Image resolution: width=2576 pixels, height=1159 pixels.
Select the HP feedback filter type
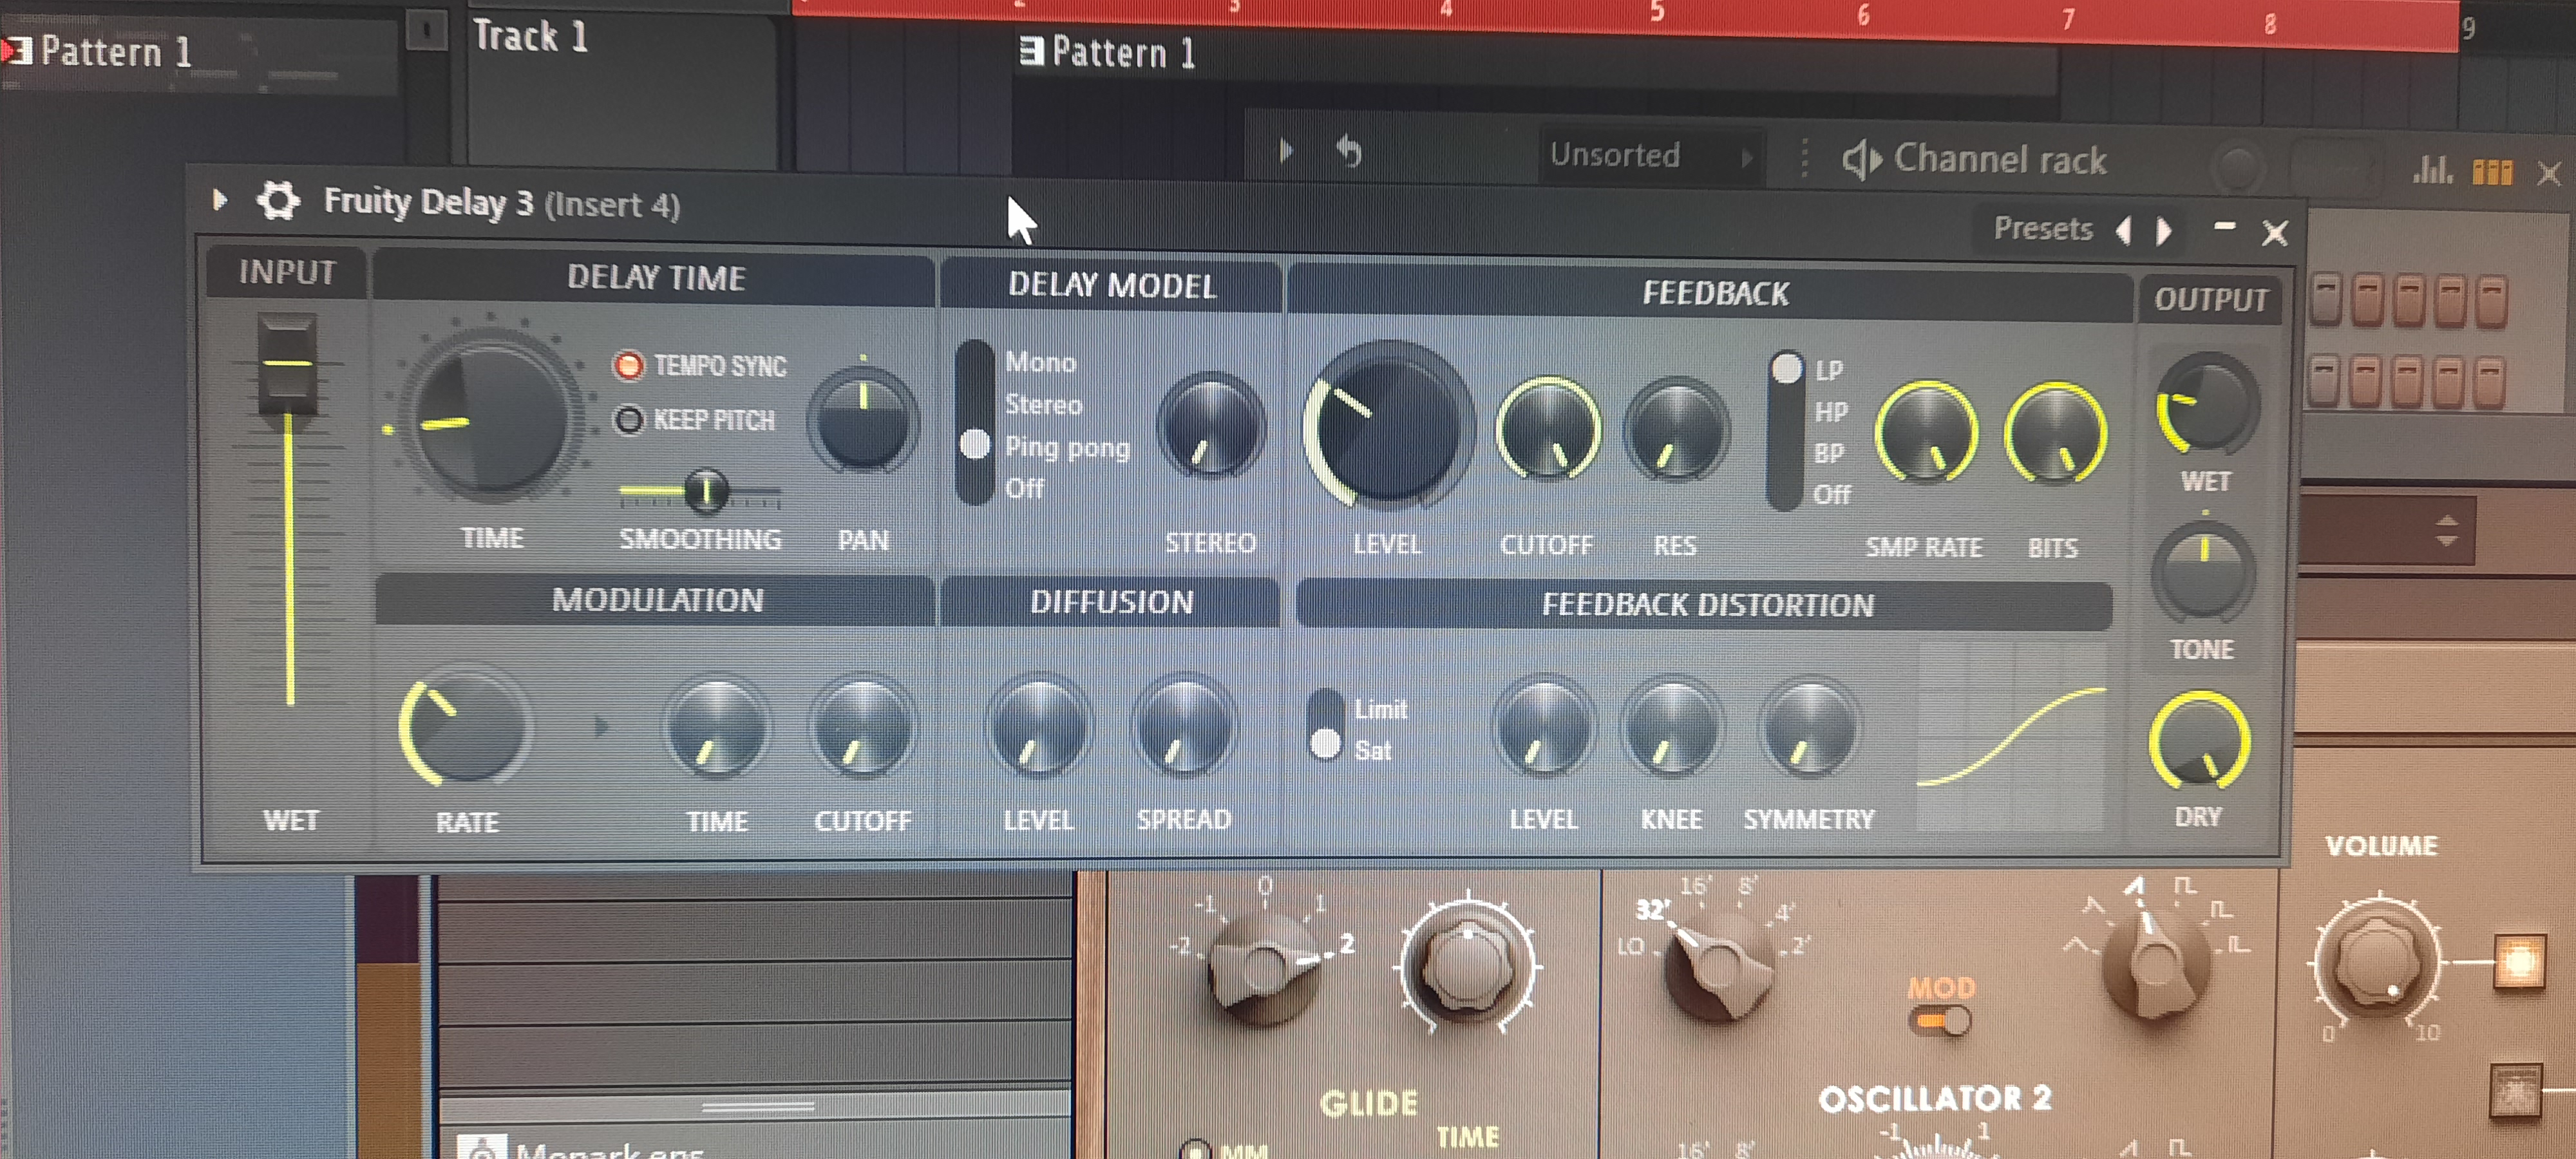(1830, 412)
